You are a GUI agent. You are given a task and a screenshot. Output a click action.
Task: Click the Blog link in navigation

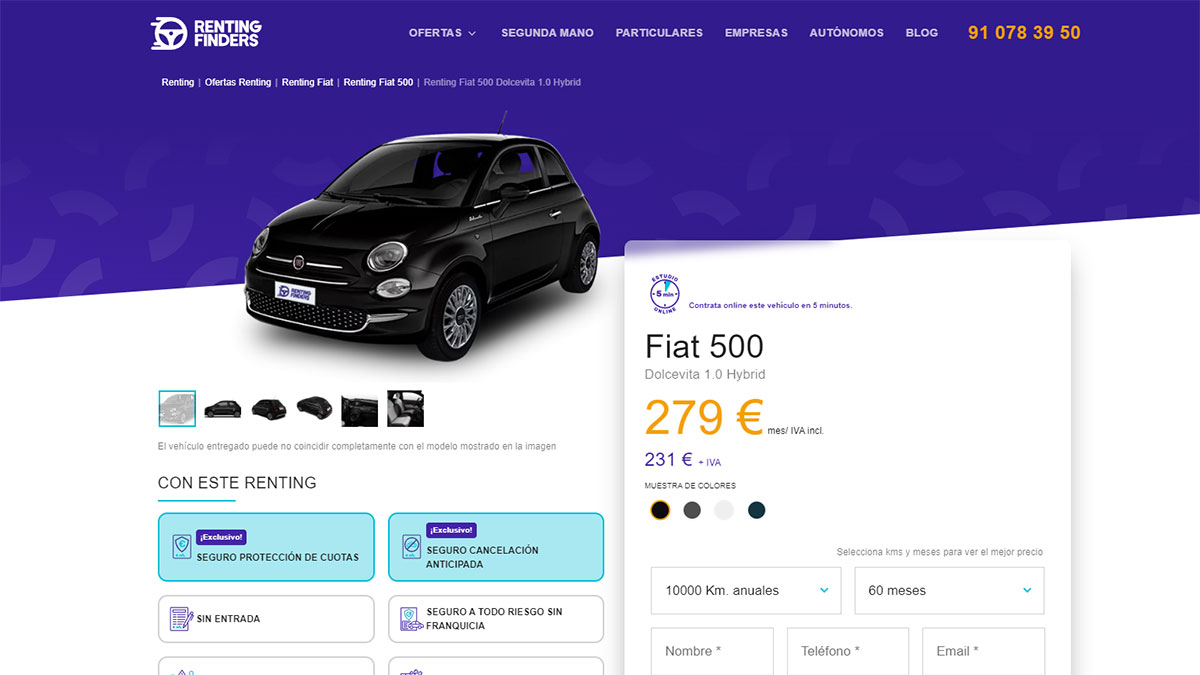(x=922, y=33)
